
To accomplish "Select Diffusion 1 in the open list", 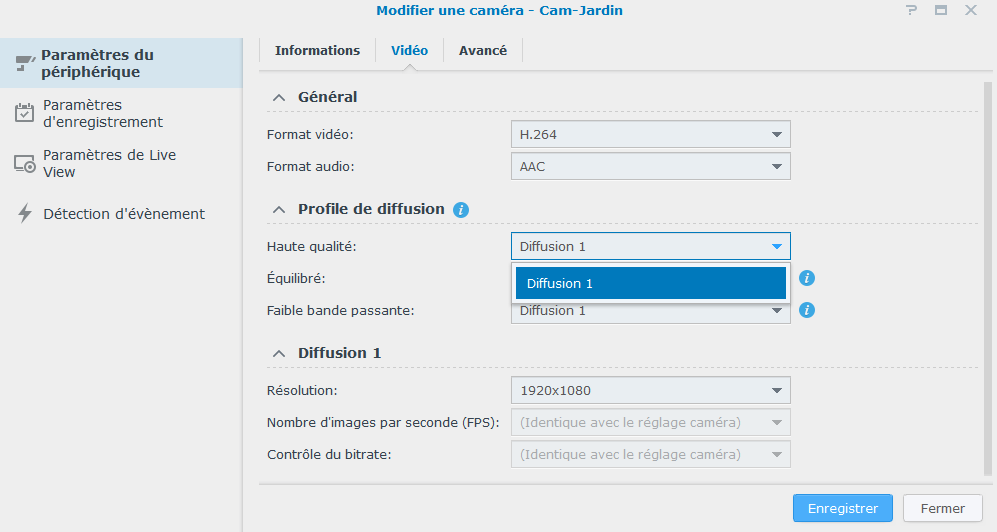I will 650,283.
